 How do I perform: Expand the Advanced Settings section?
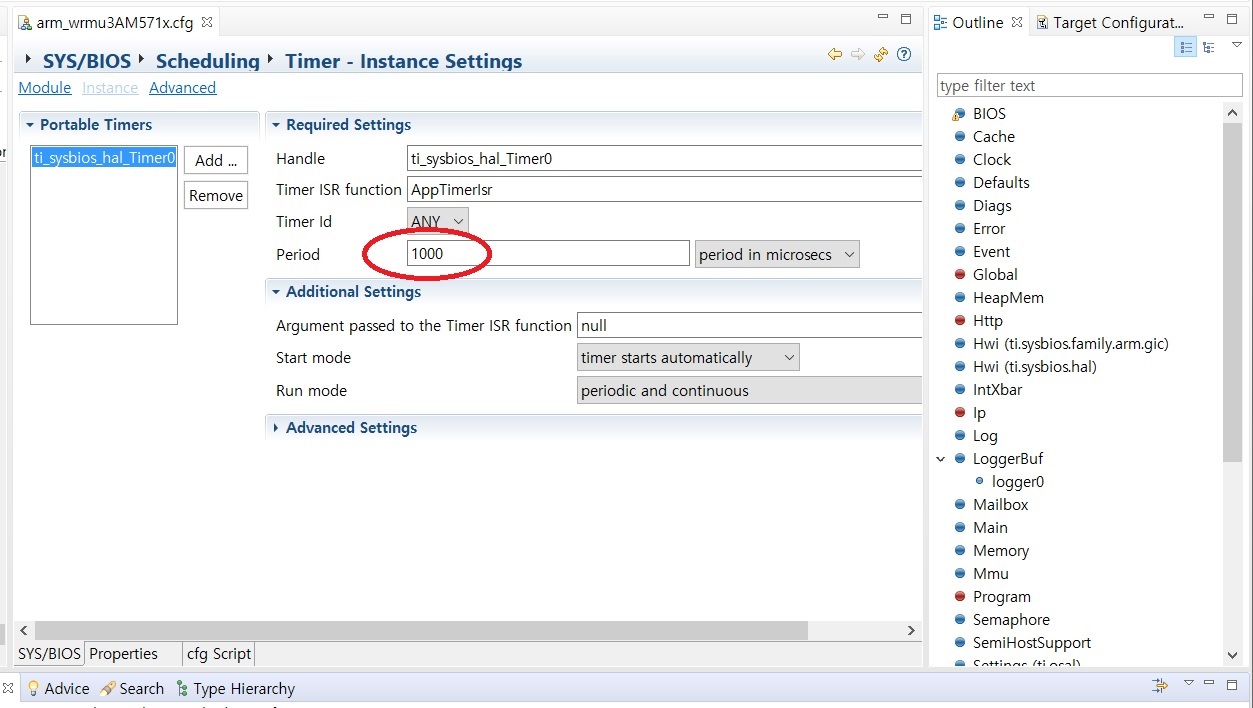coord(276,428)
